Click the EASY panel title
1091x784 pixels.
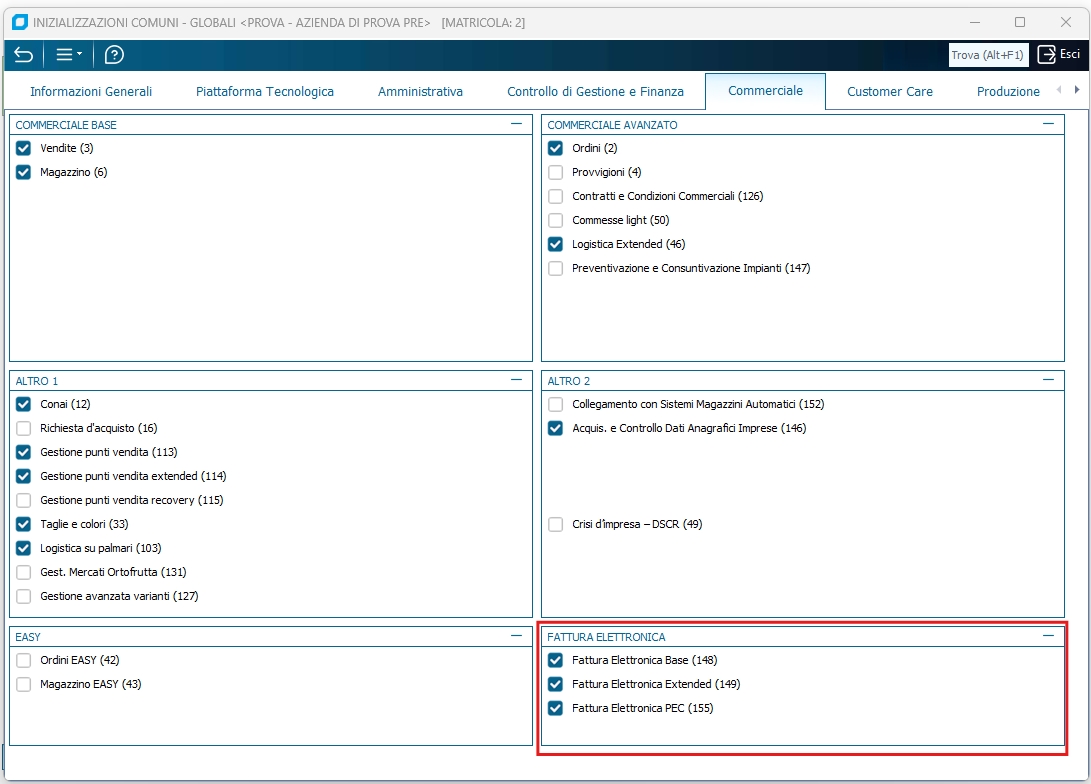[x=28, y=637]
